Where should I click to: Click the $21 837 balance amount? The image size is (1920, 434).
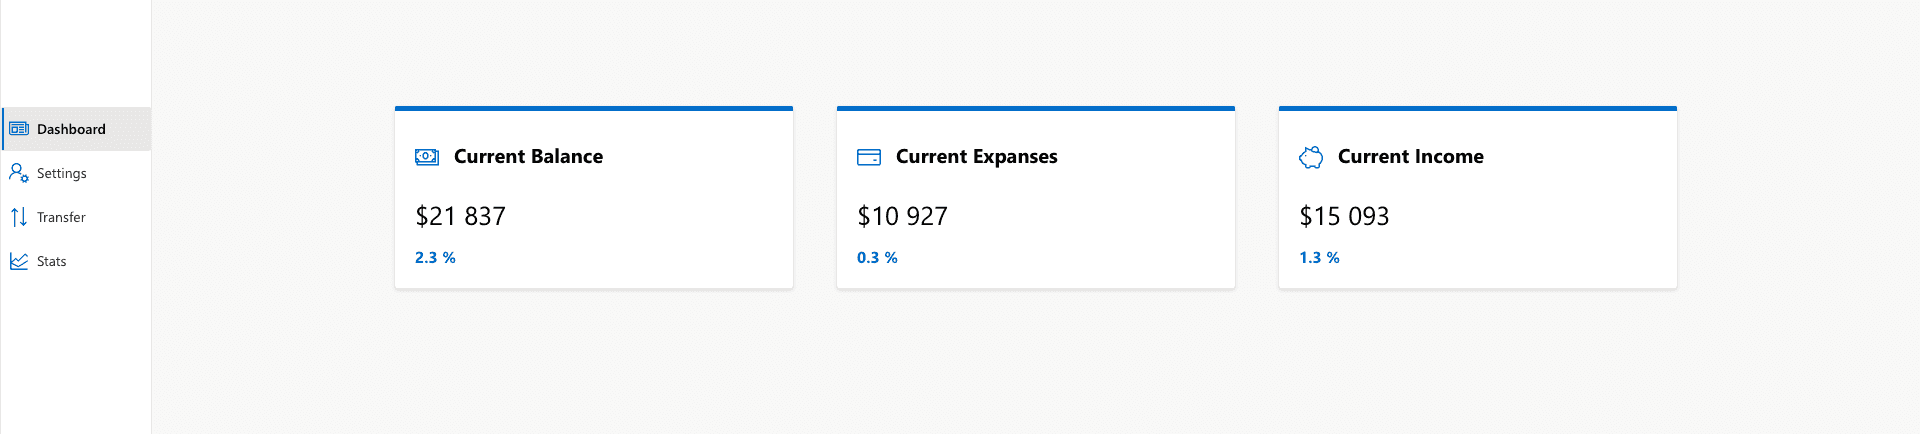tap(460, 216)
